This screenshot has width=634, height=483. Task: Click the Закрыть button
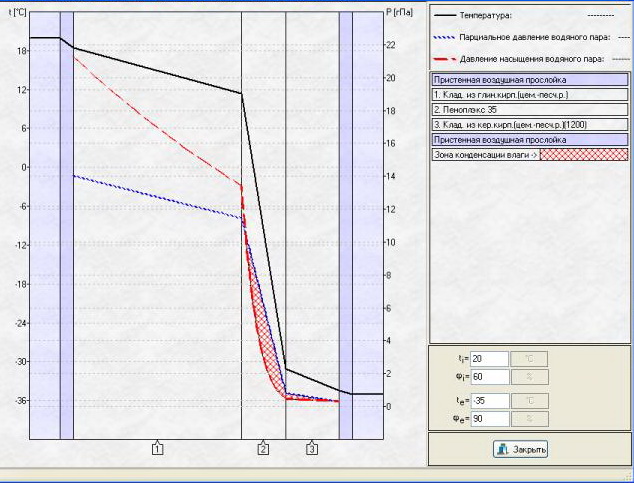(520, 449)
